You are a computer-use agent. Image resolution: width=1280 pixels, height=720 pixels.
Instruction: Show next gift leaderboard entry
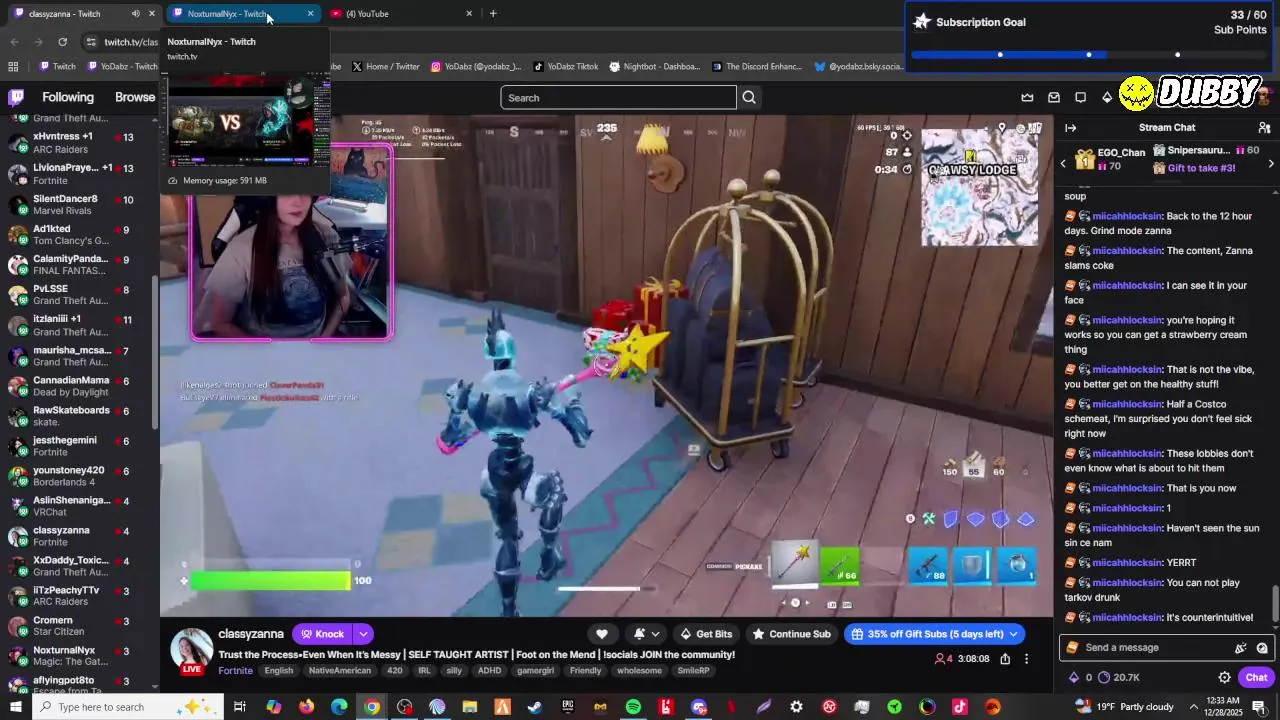[1271, 163]
